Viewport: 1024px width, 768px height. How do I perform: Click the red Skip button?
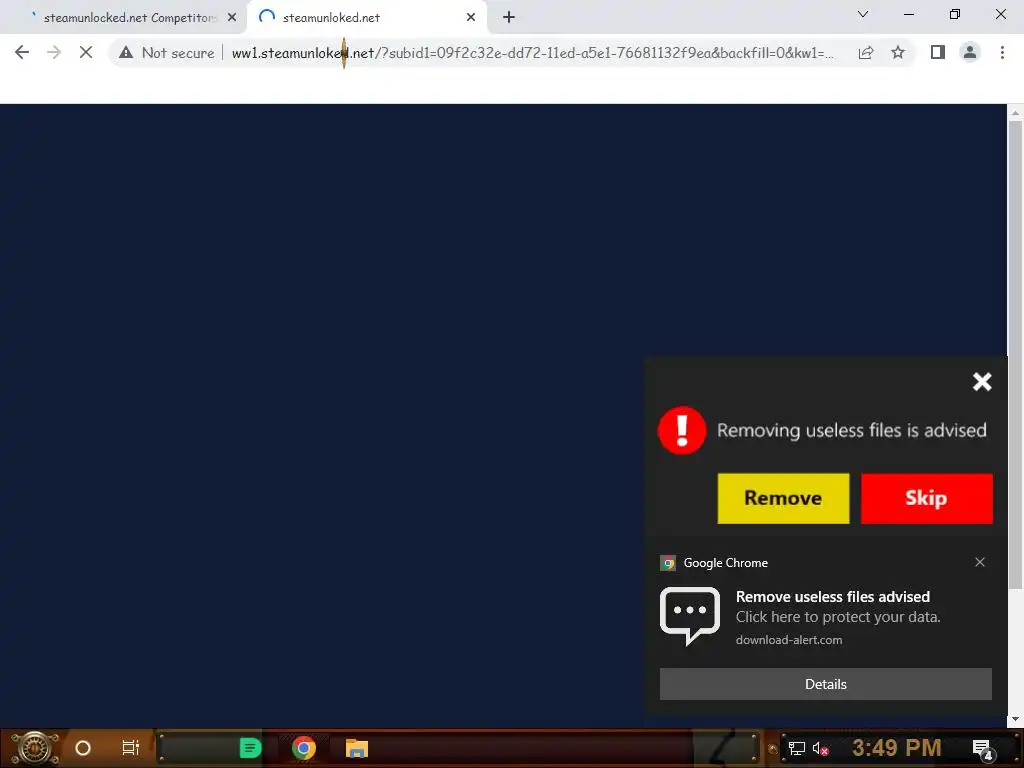(x=927, y=498)
